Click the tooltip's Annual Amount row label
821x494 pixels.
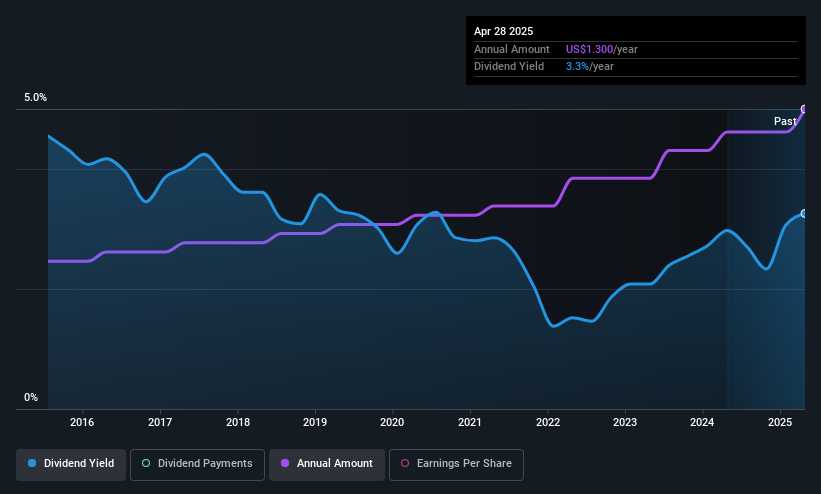512,49
